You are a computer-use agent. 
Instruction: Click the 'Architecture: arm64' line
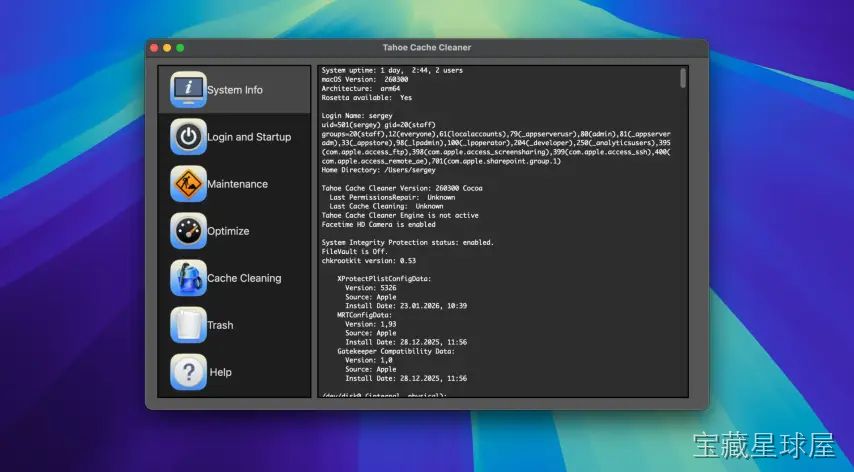coord(361,88)
